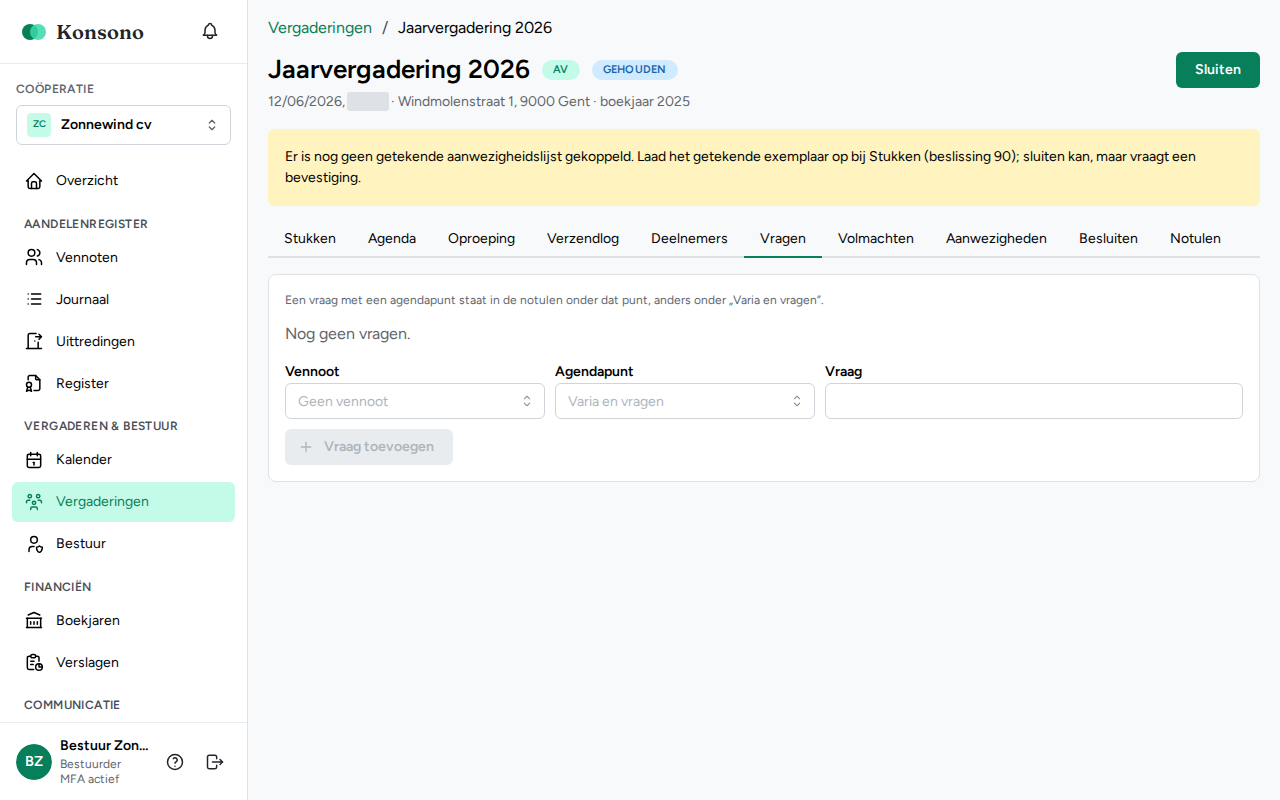
Task: Click the AV badge
Action: 561,70
